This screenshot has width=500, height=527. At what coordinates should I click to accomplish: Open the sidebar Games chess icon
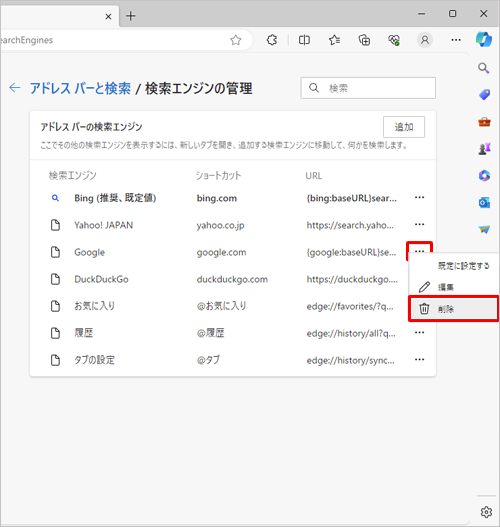click(x=484, y=149)
